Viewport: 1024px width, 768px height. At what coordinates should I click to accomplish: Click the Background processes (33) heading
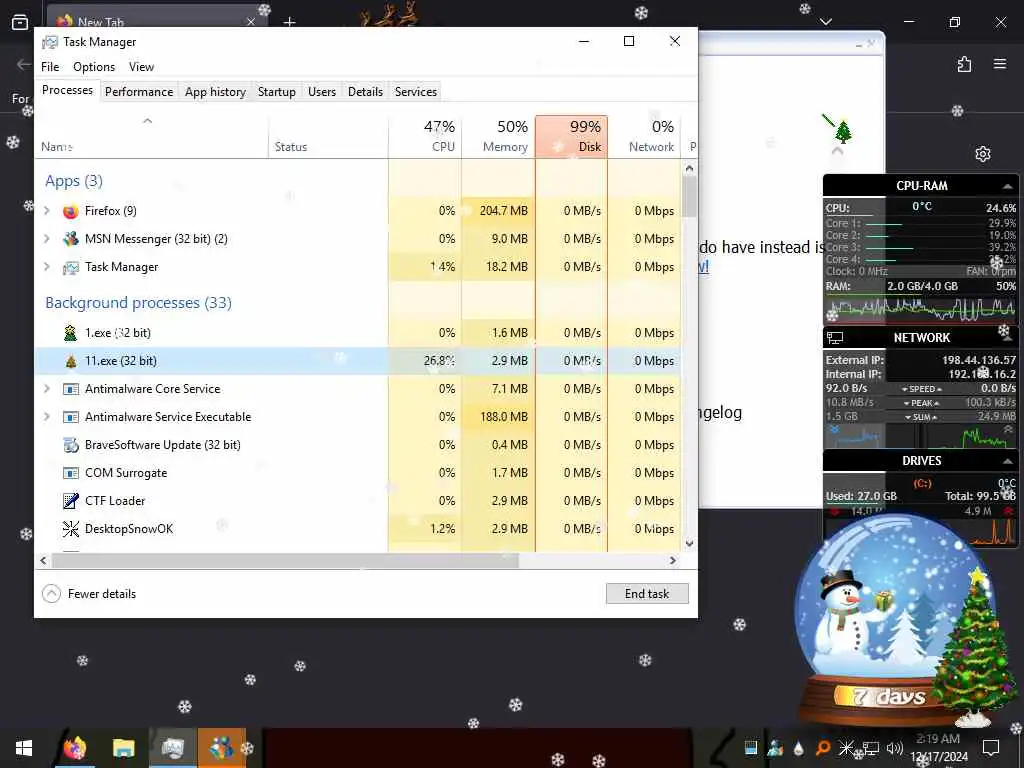coord(138,303)
